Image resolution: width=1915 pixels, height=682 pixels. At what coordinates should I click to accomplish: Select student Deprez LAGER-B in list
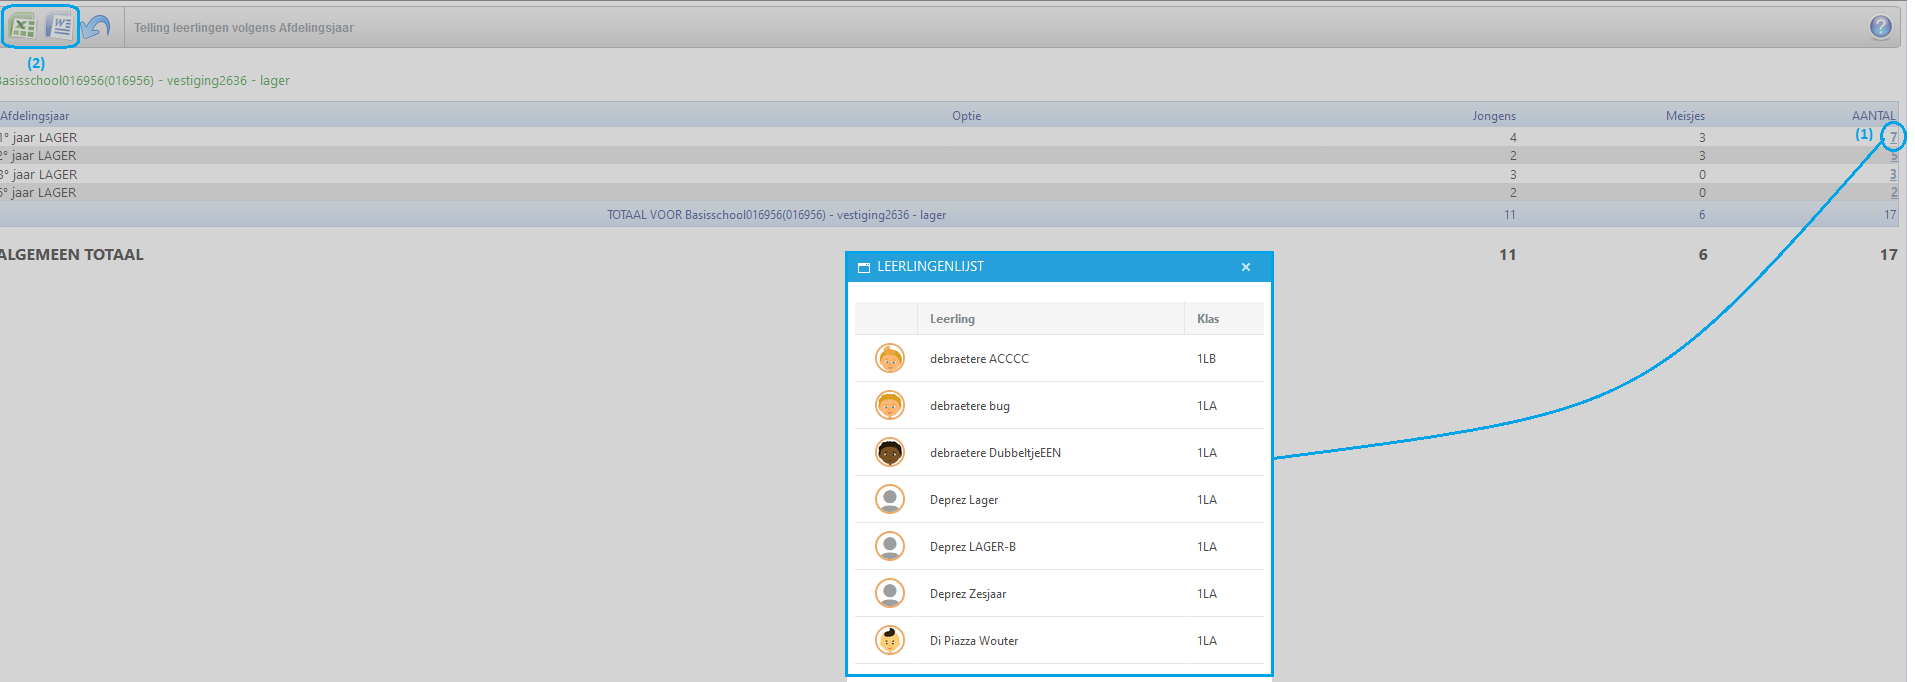972,547
